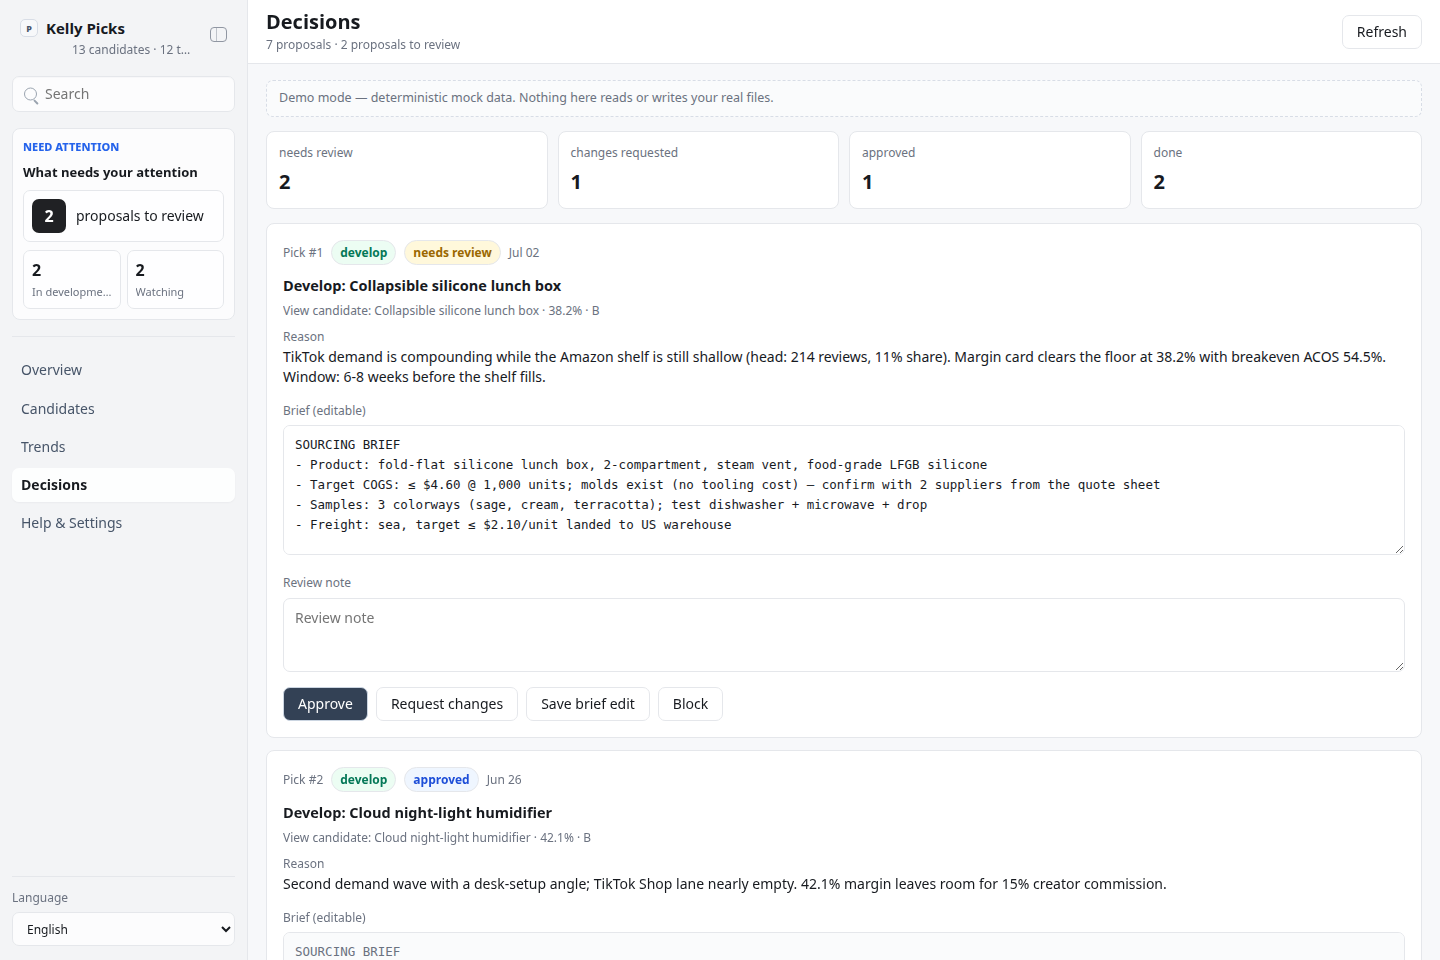Click the needs review badge on Pick #1

coord(452,253)
